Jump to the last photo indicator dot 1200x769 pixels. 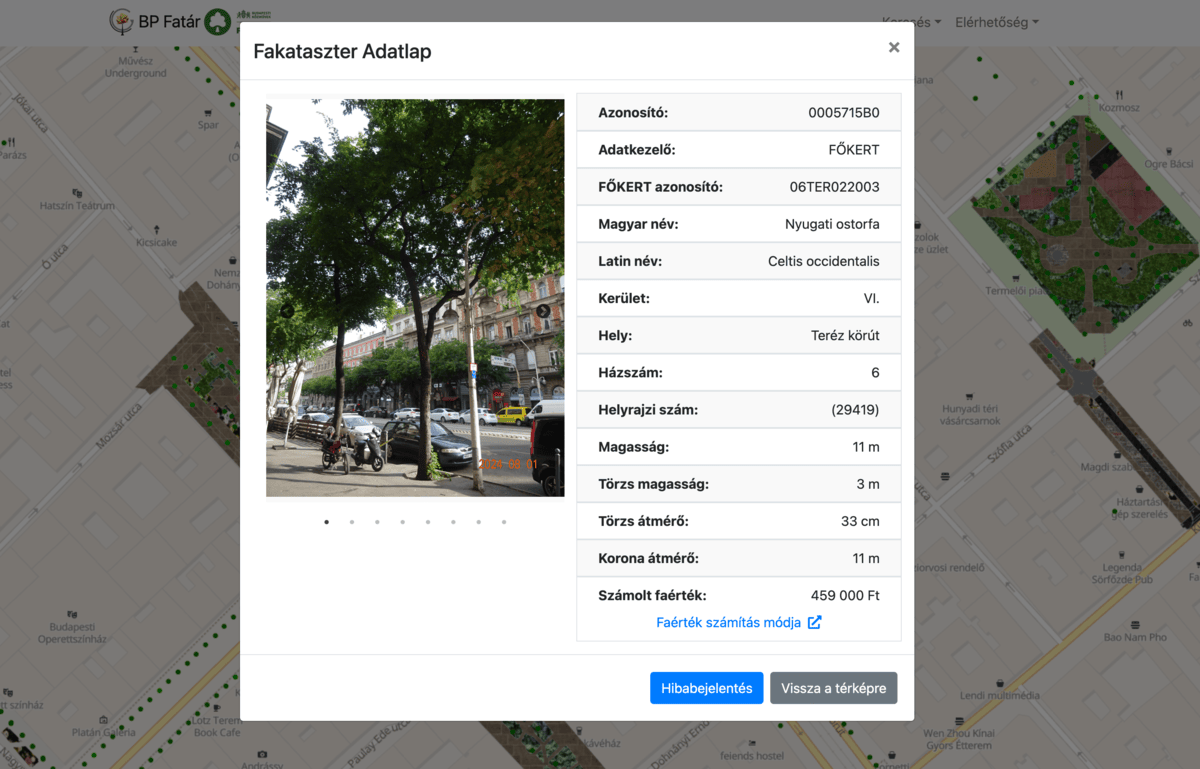504,522
